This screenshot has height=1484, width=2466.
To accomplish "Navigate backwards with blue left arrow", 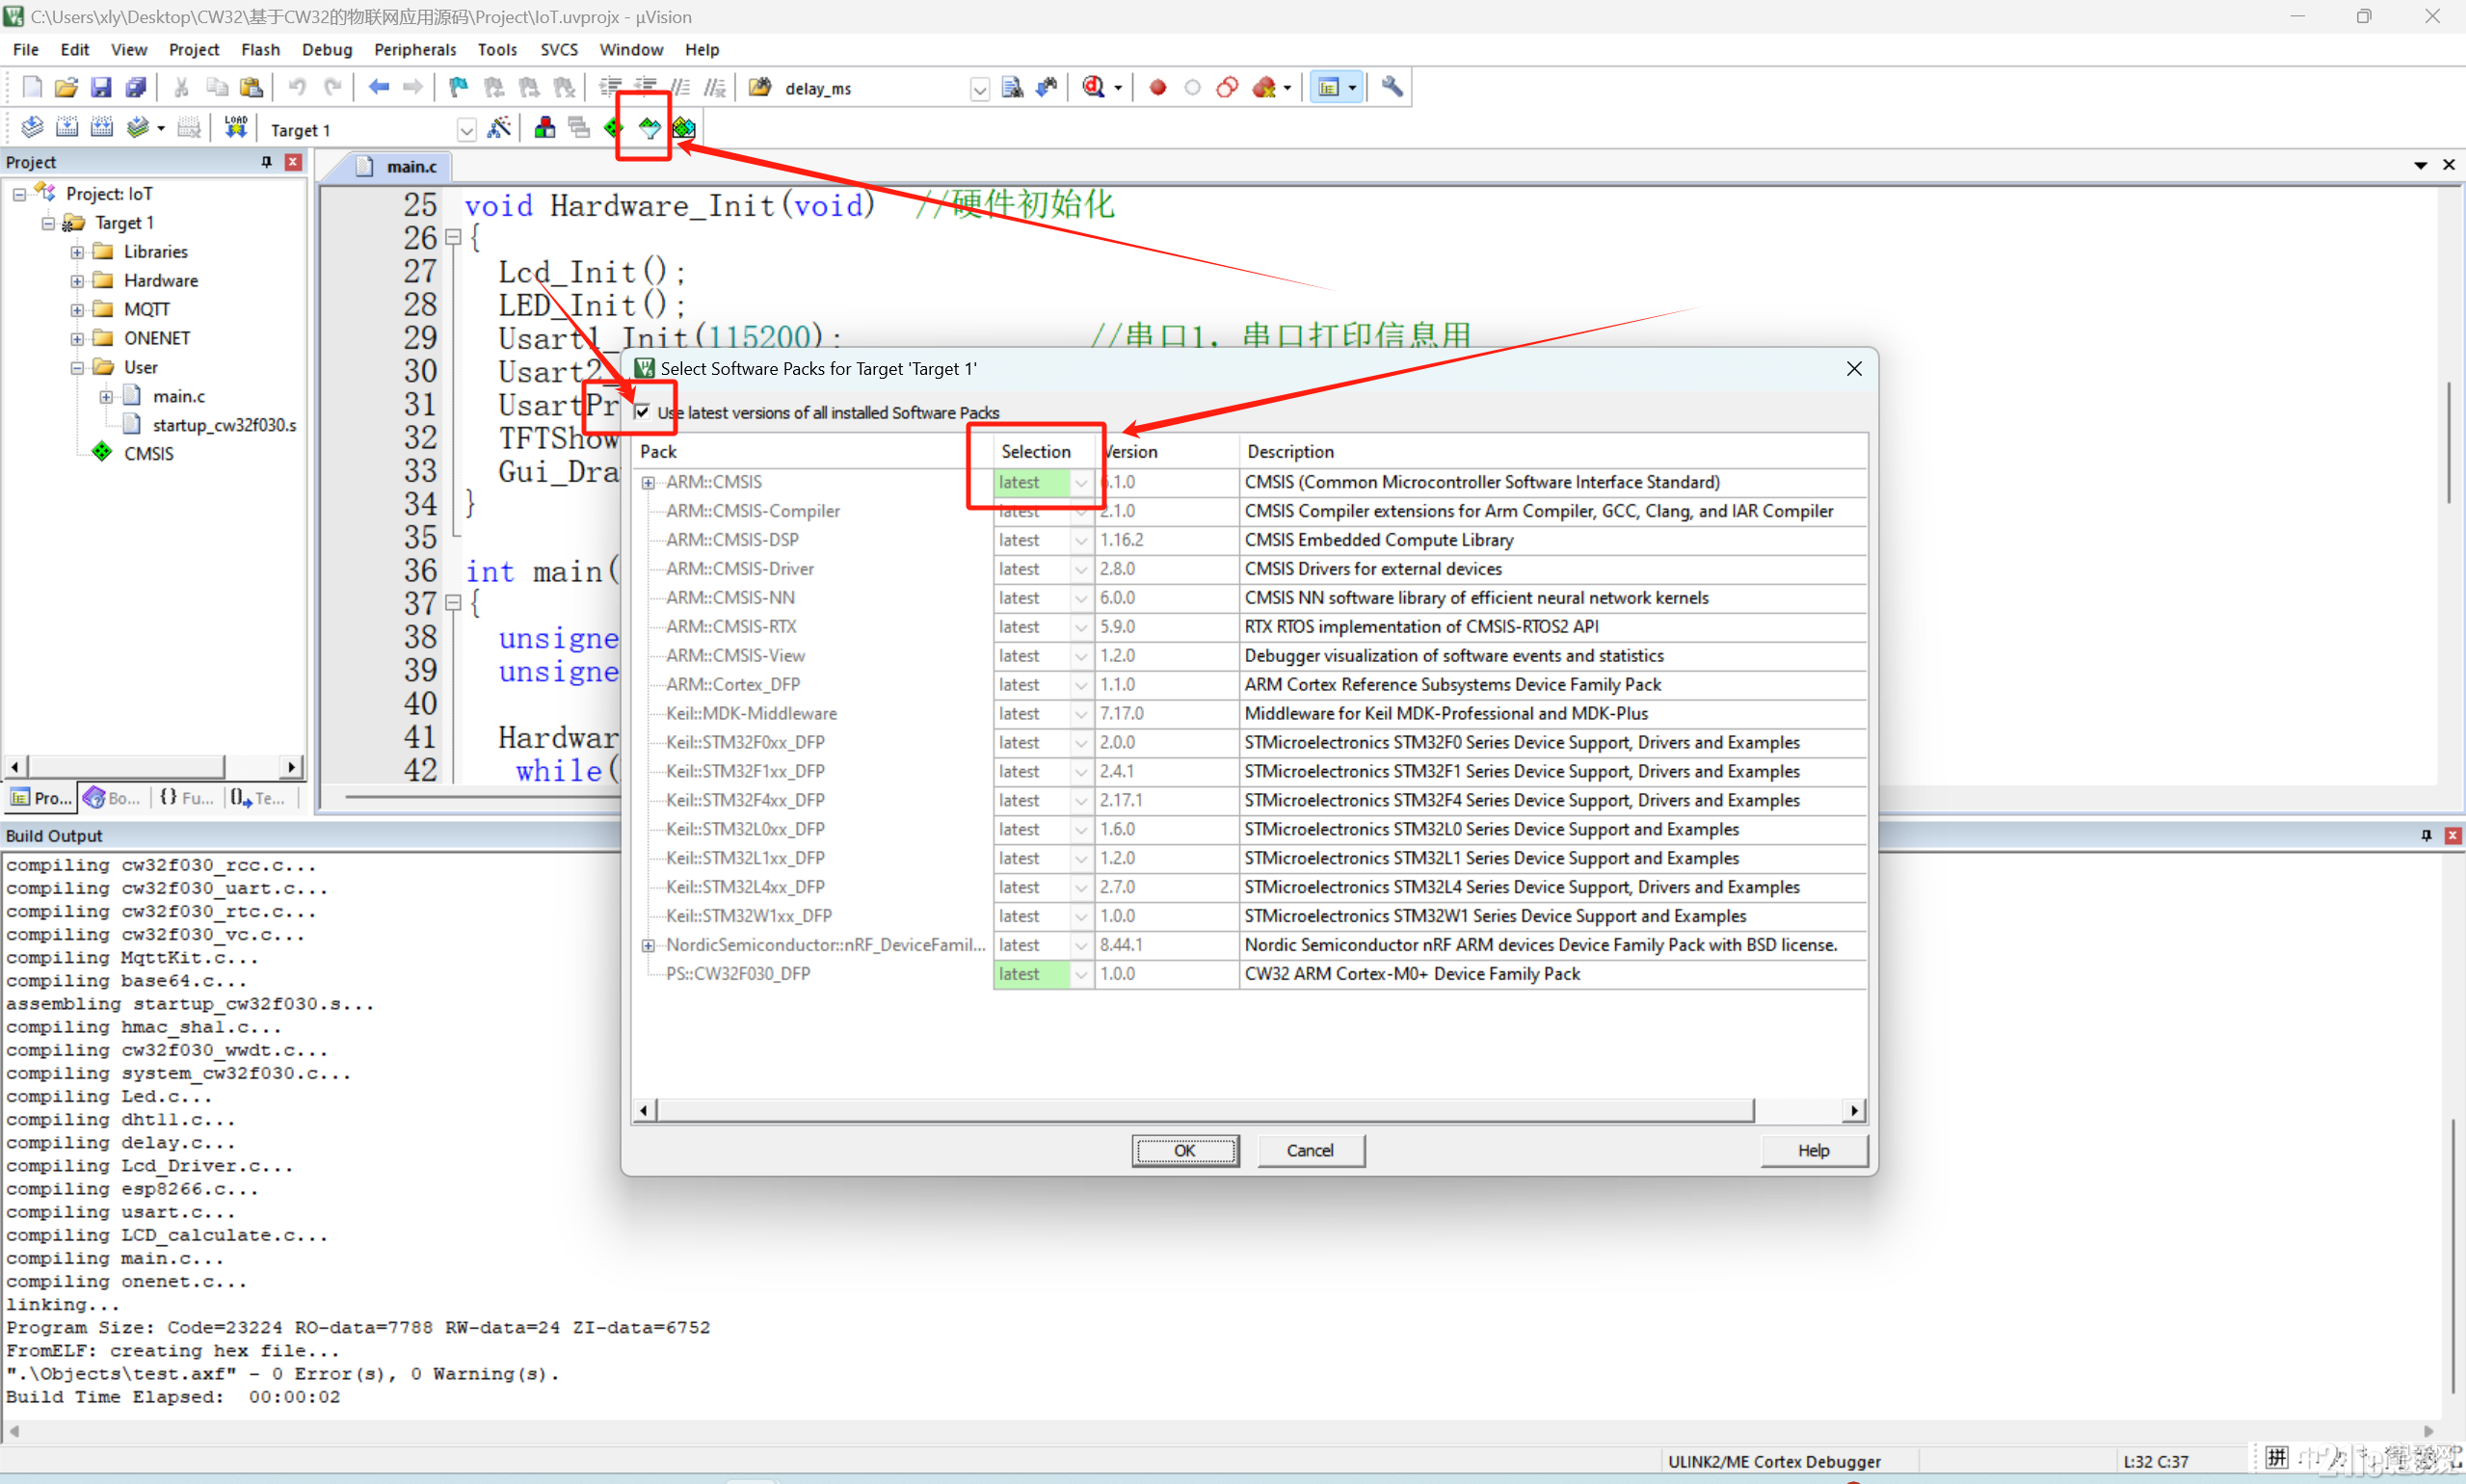I will coord(378,88).
